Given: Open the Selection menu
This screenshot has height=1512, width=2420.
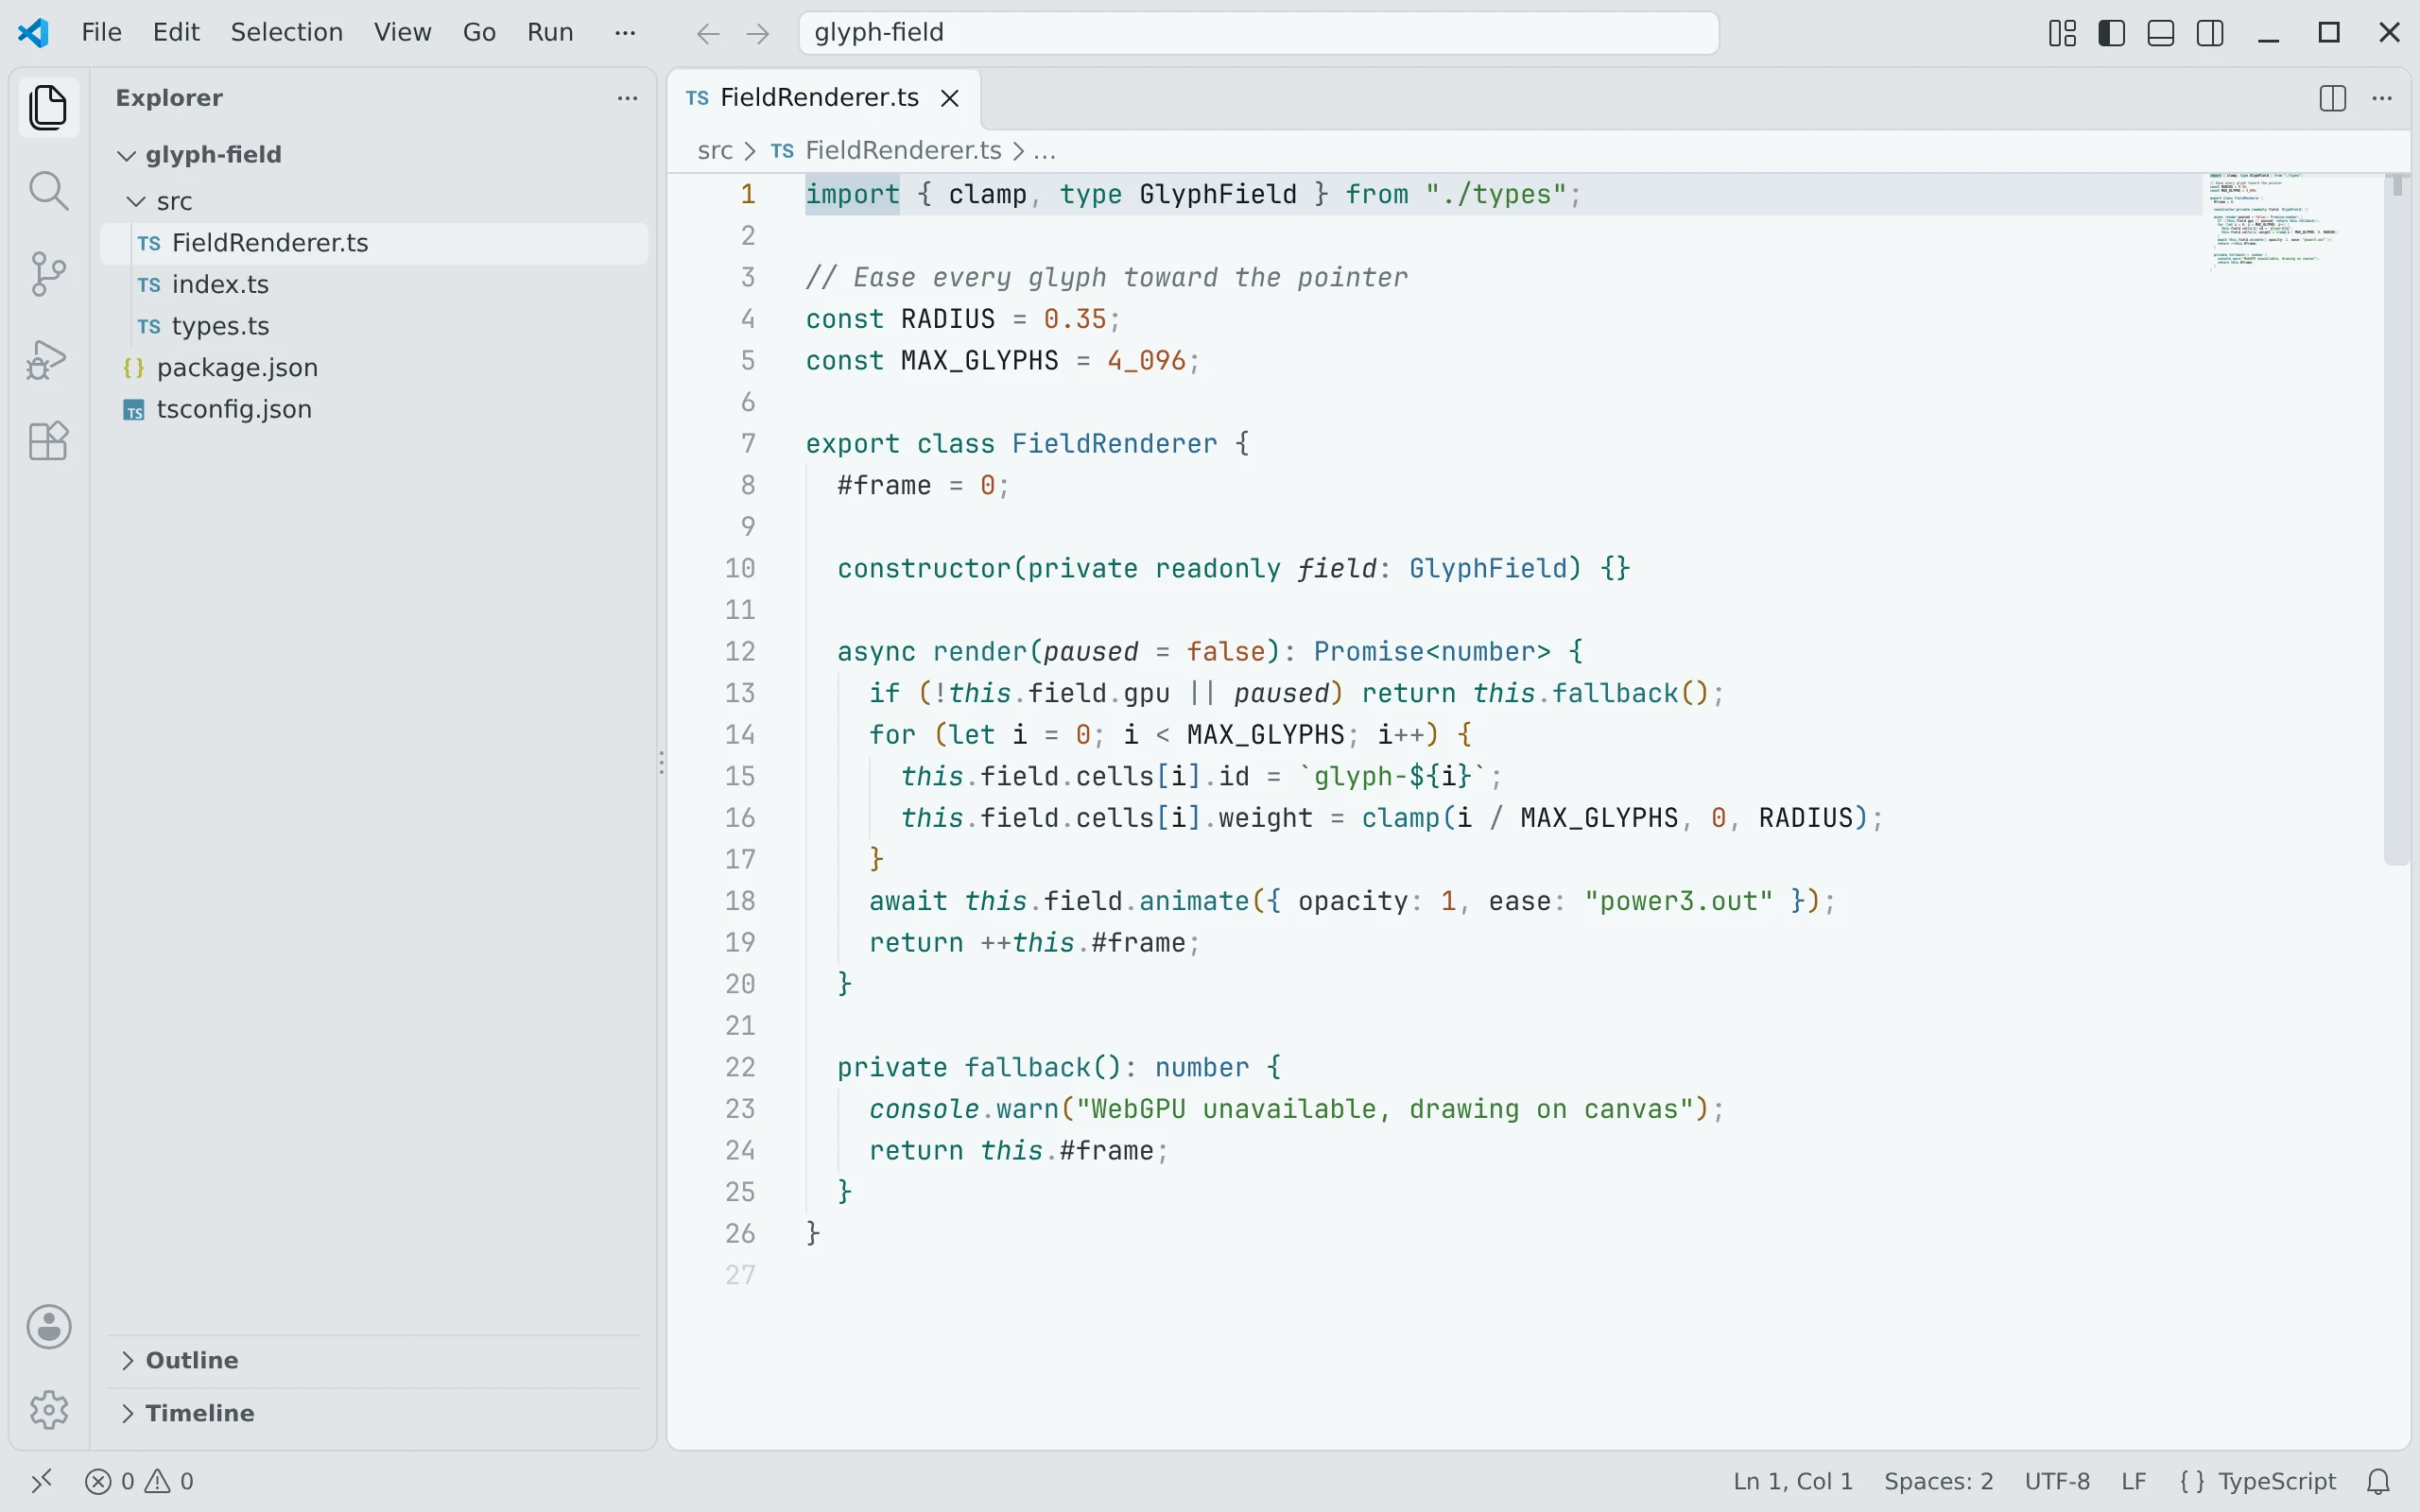Looking at the screenshot, I should 286,33.
